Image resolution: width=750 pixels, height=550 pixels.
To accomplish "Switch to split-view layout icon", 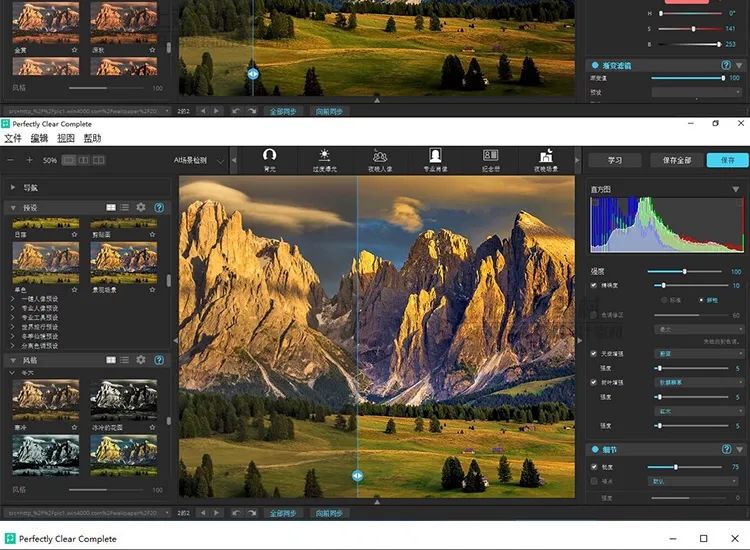I will coord(84,160).
